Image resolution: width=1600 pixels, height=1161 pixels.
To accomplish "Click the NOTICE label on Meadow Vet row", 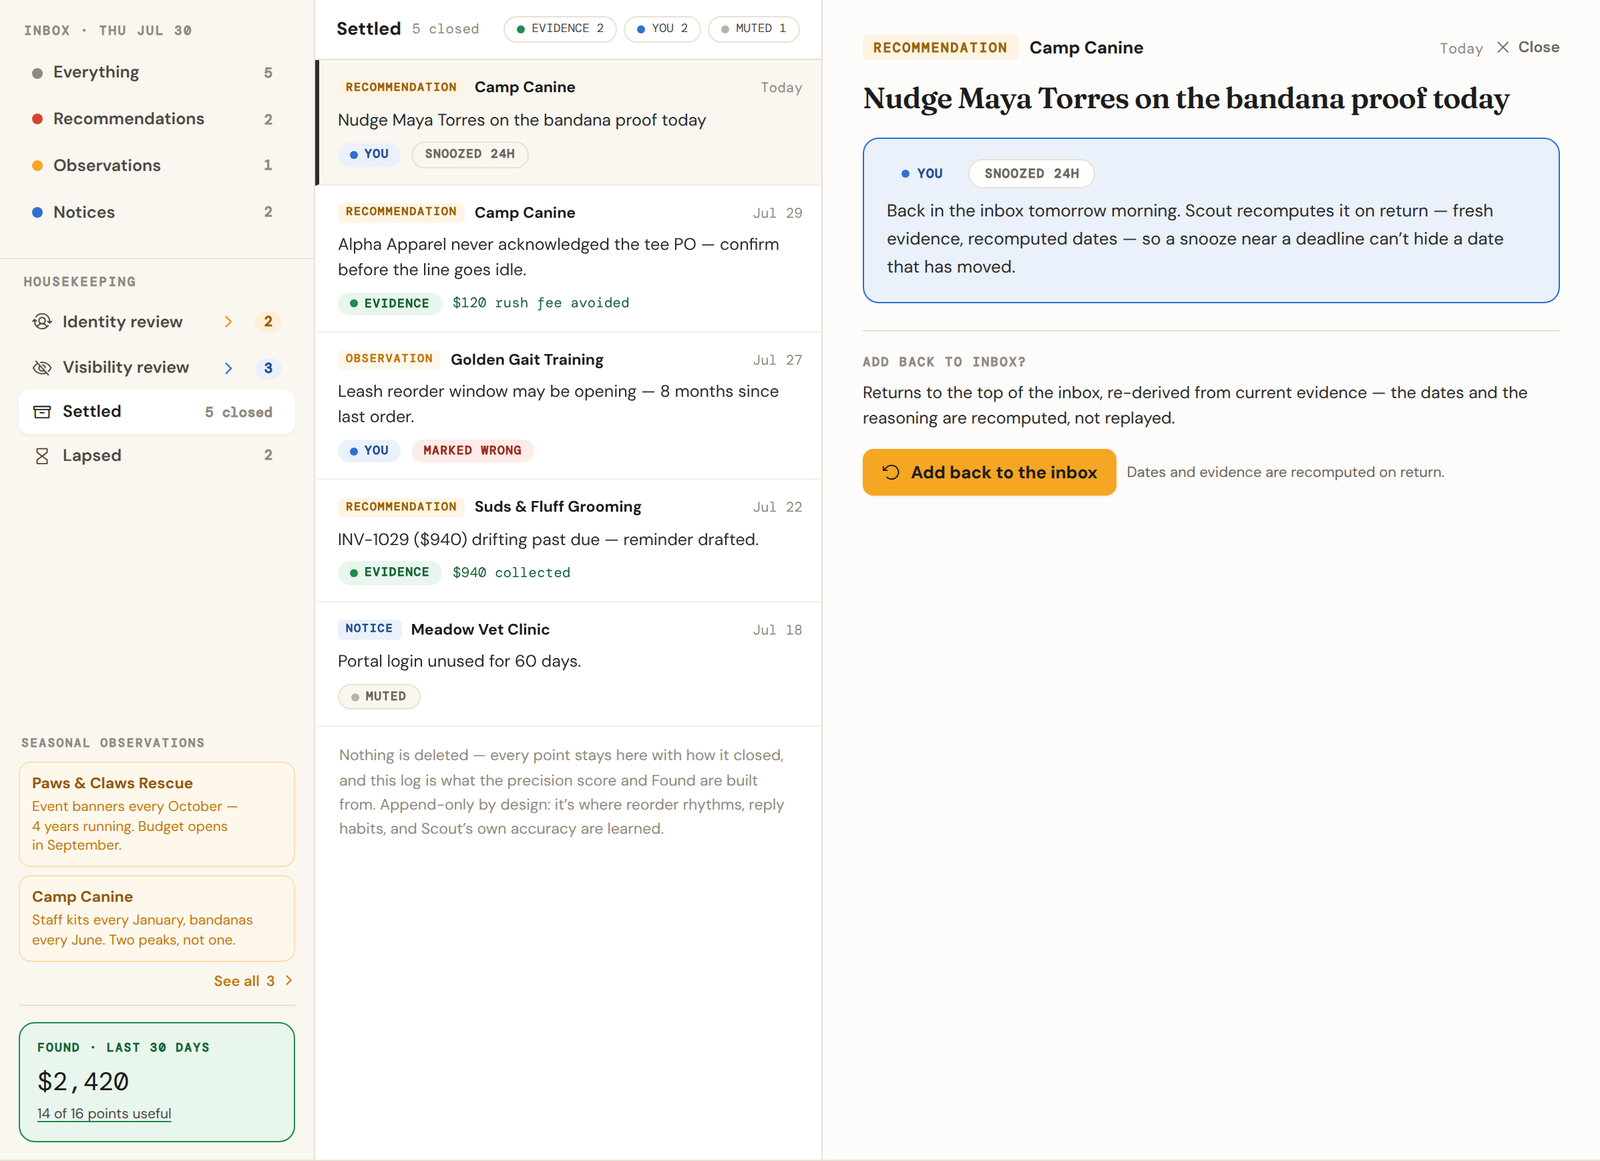I will tap(369, 629).
